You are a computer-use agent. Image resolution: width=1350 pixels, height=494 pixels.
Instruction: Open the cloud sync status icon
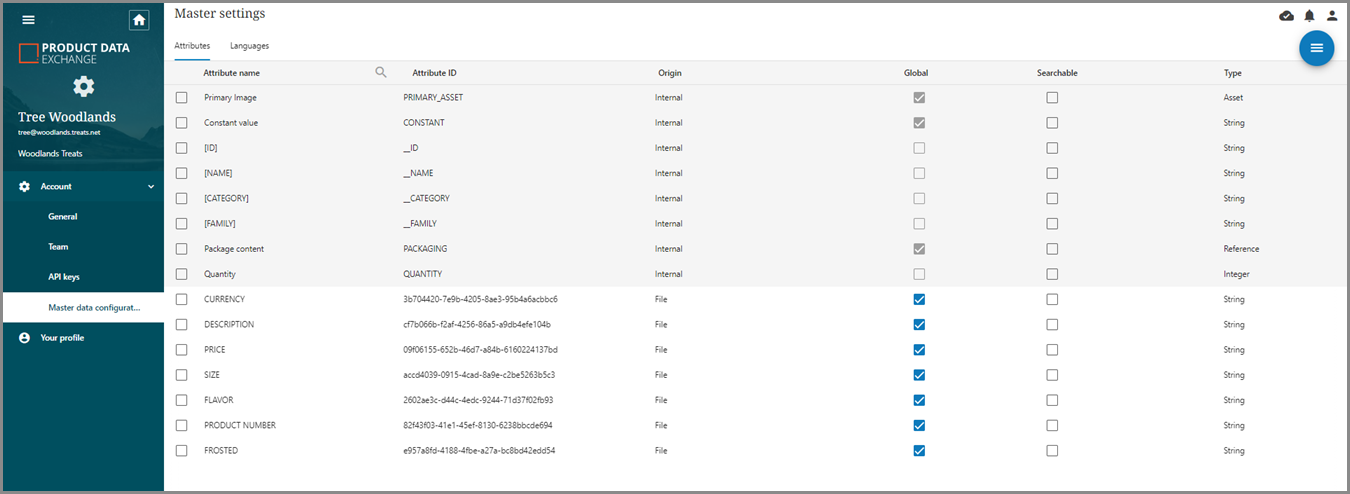1286,16
